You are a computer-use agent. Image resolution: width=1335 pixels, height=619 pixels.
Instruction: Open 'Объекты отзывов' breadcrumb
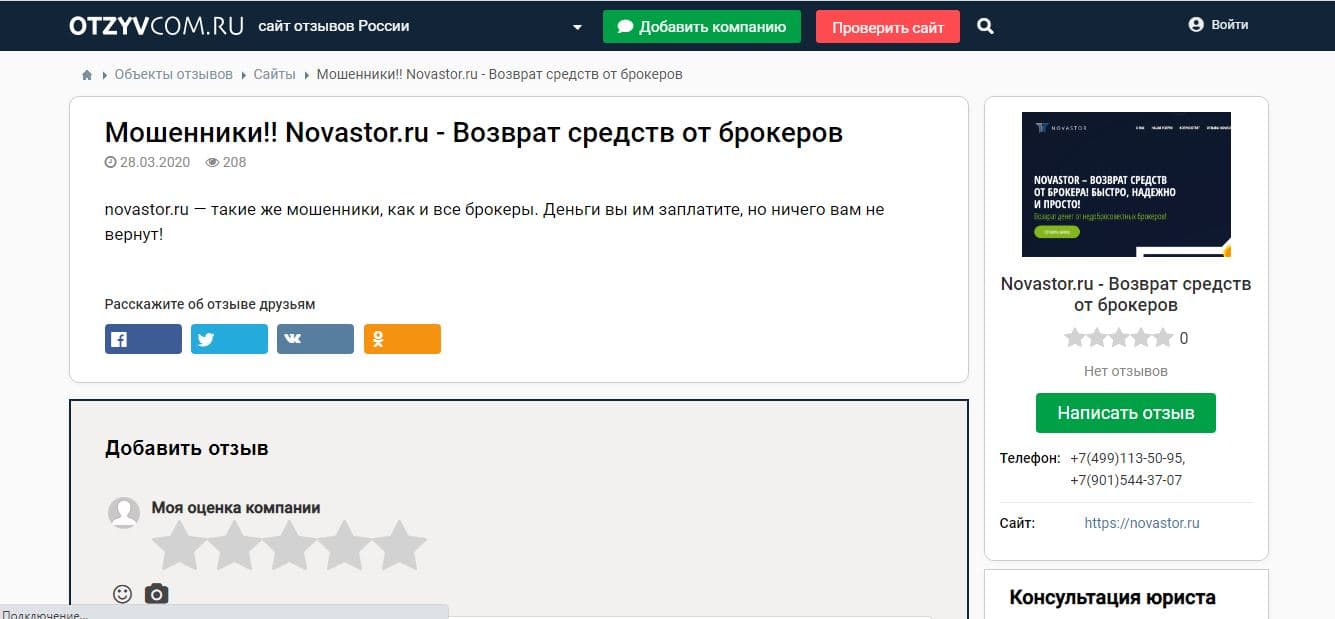point(173,75)
